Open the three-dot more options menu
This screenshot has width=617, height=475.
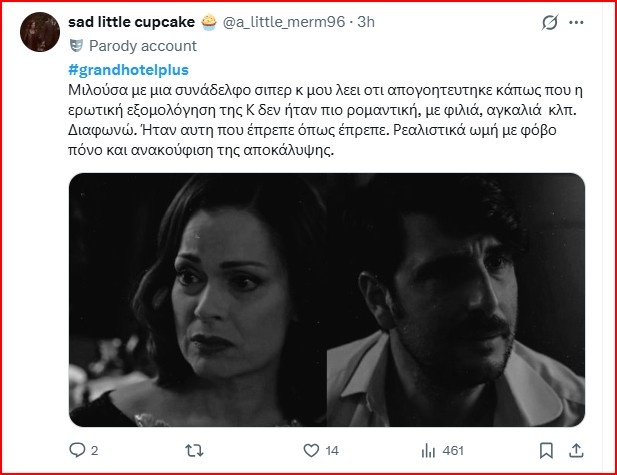point(576,22)
